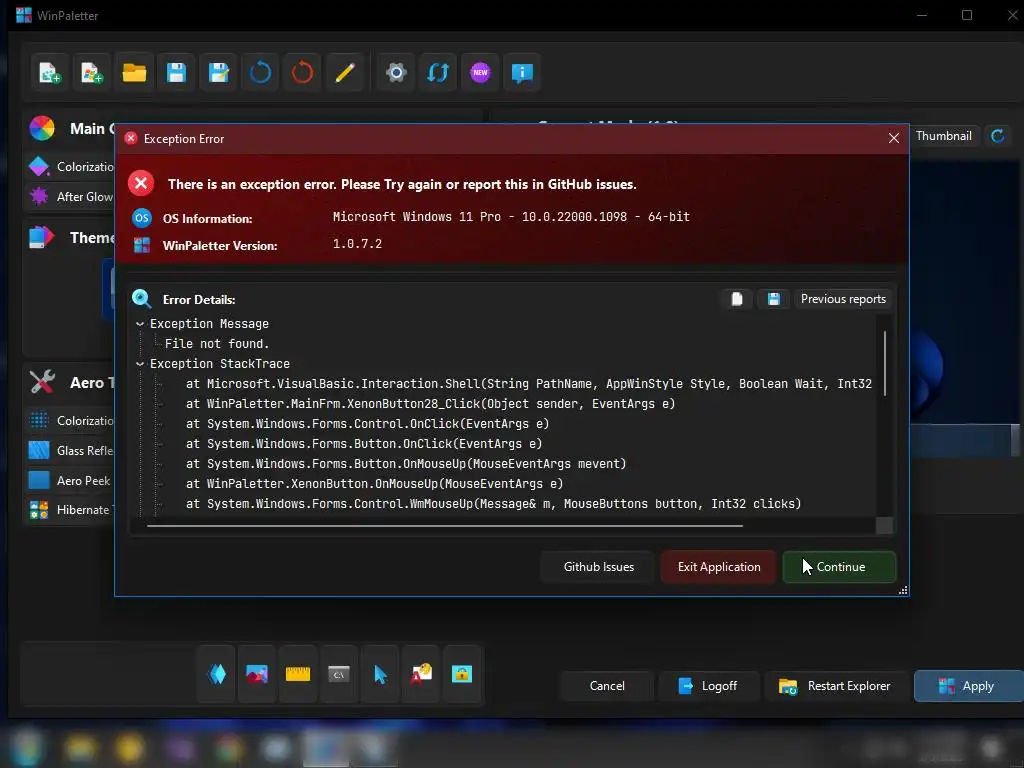Click Apply in the WinPaletter window
Screen dimensions: 1024x768
(968, 686)
